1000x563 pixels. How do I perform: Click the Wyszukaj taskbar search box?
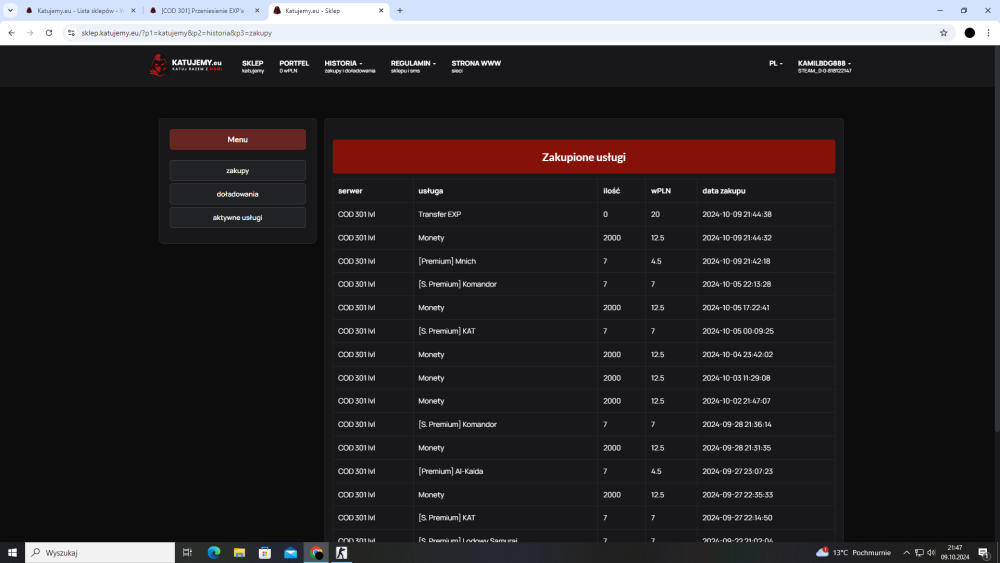point(100,553)
